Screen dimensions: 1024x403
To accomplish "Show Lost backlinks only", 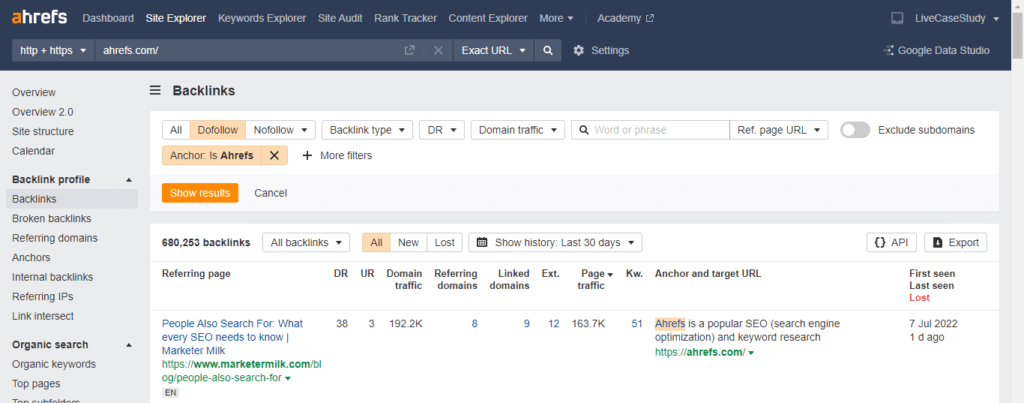I will [445, 242].
